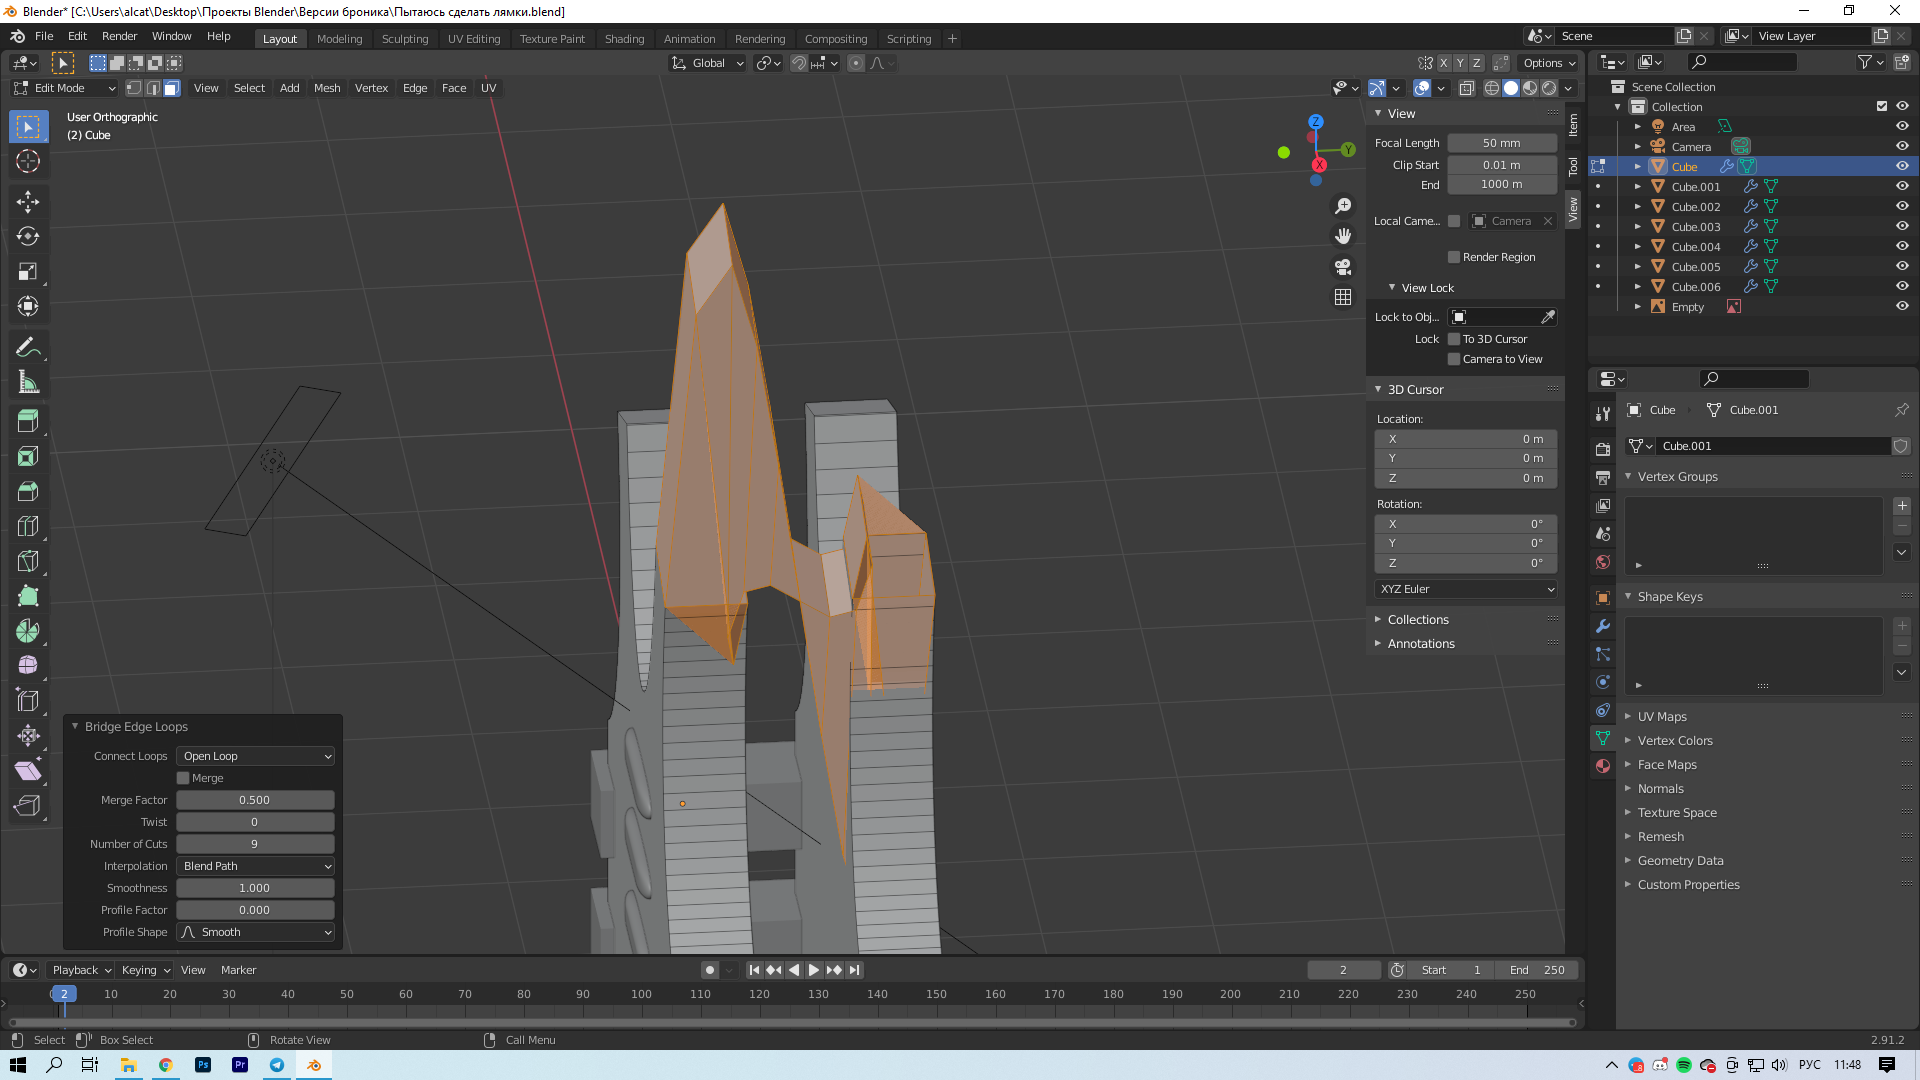Select the Smooth vertices tool
Image resolution: width=1920 pixels, height=1080 pixels.
pyautogui.click(x=28, y=665)
